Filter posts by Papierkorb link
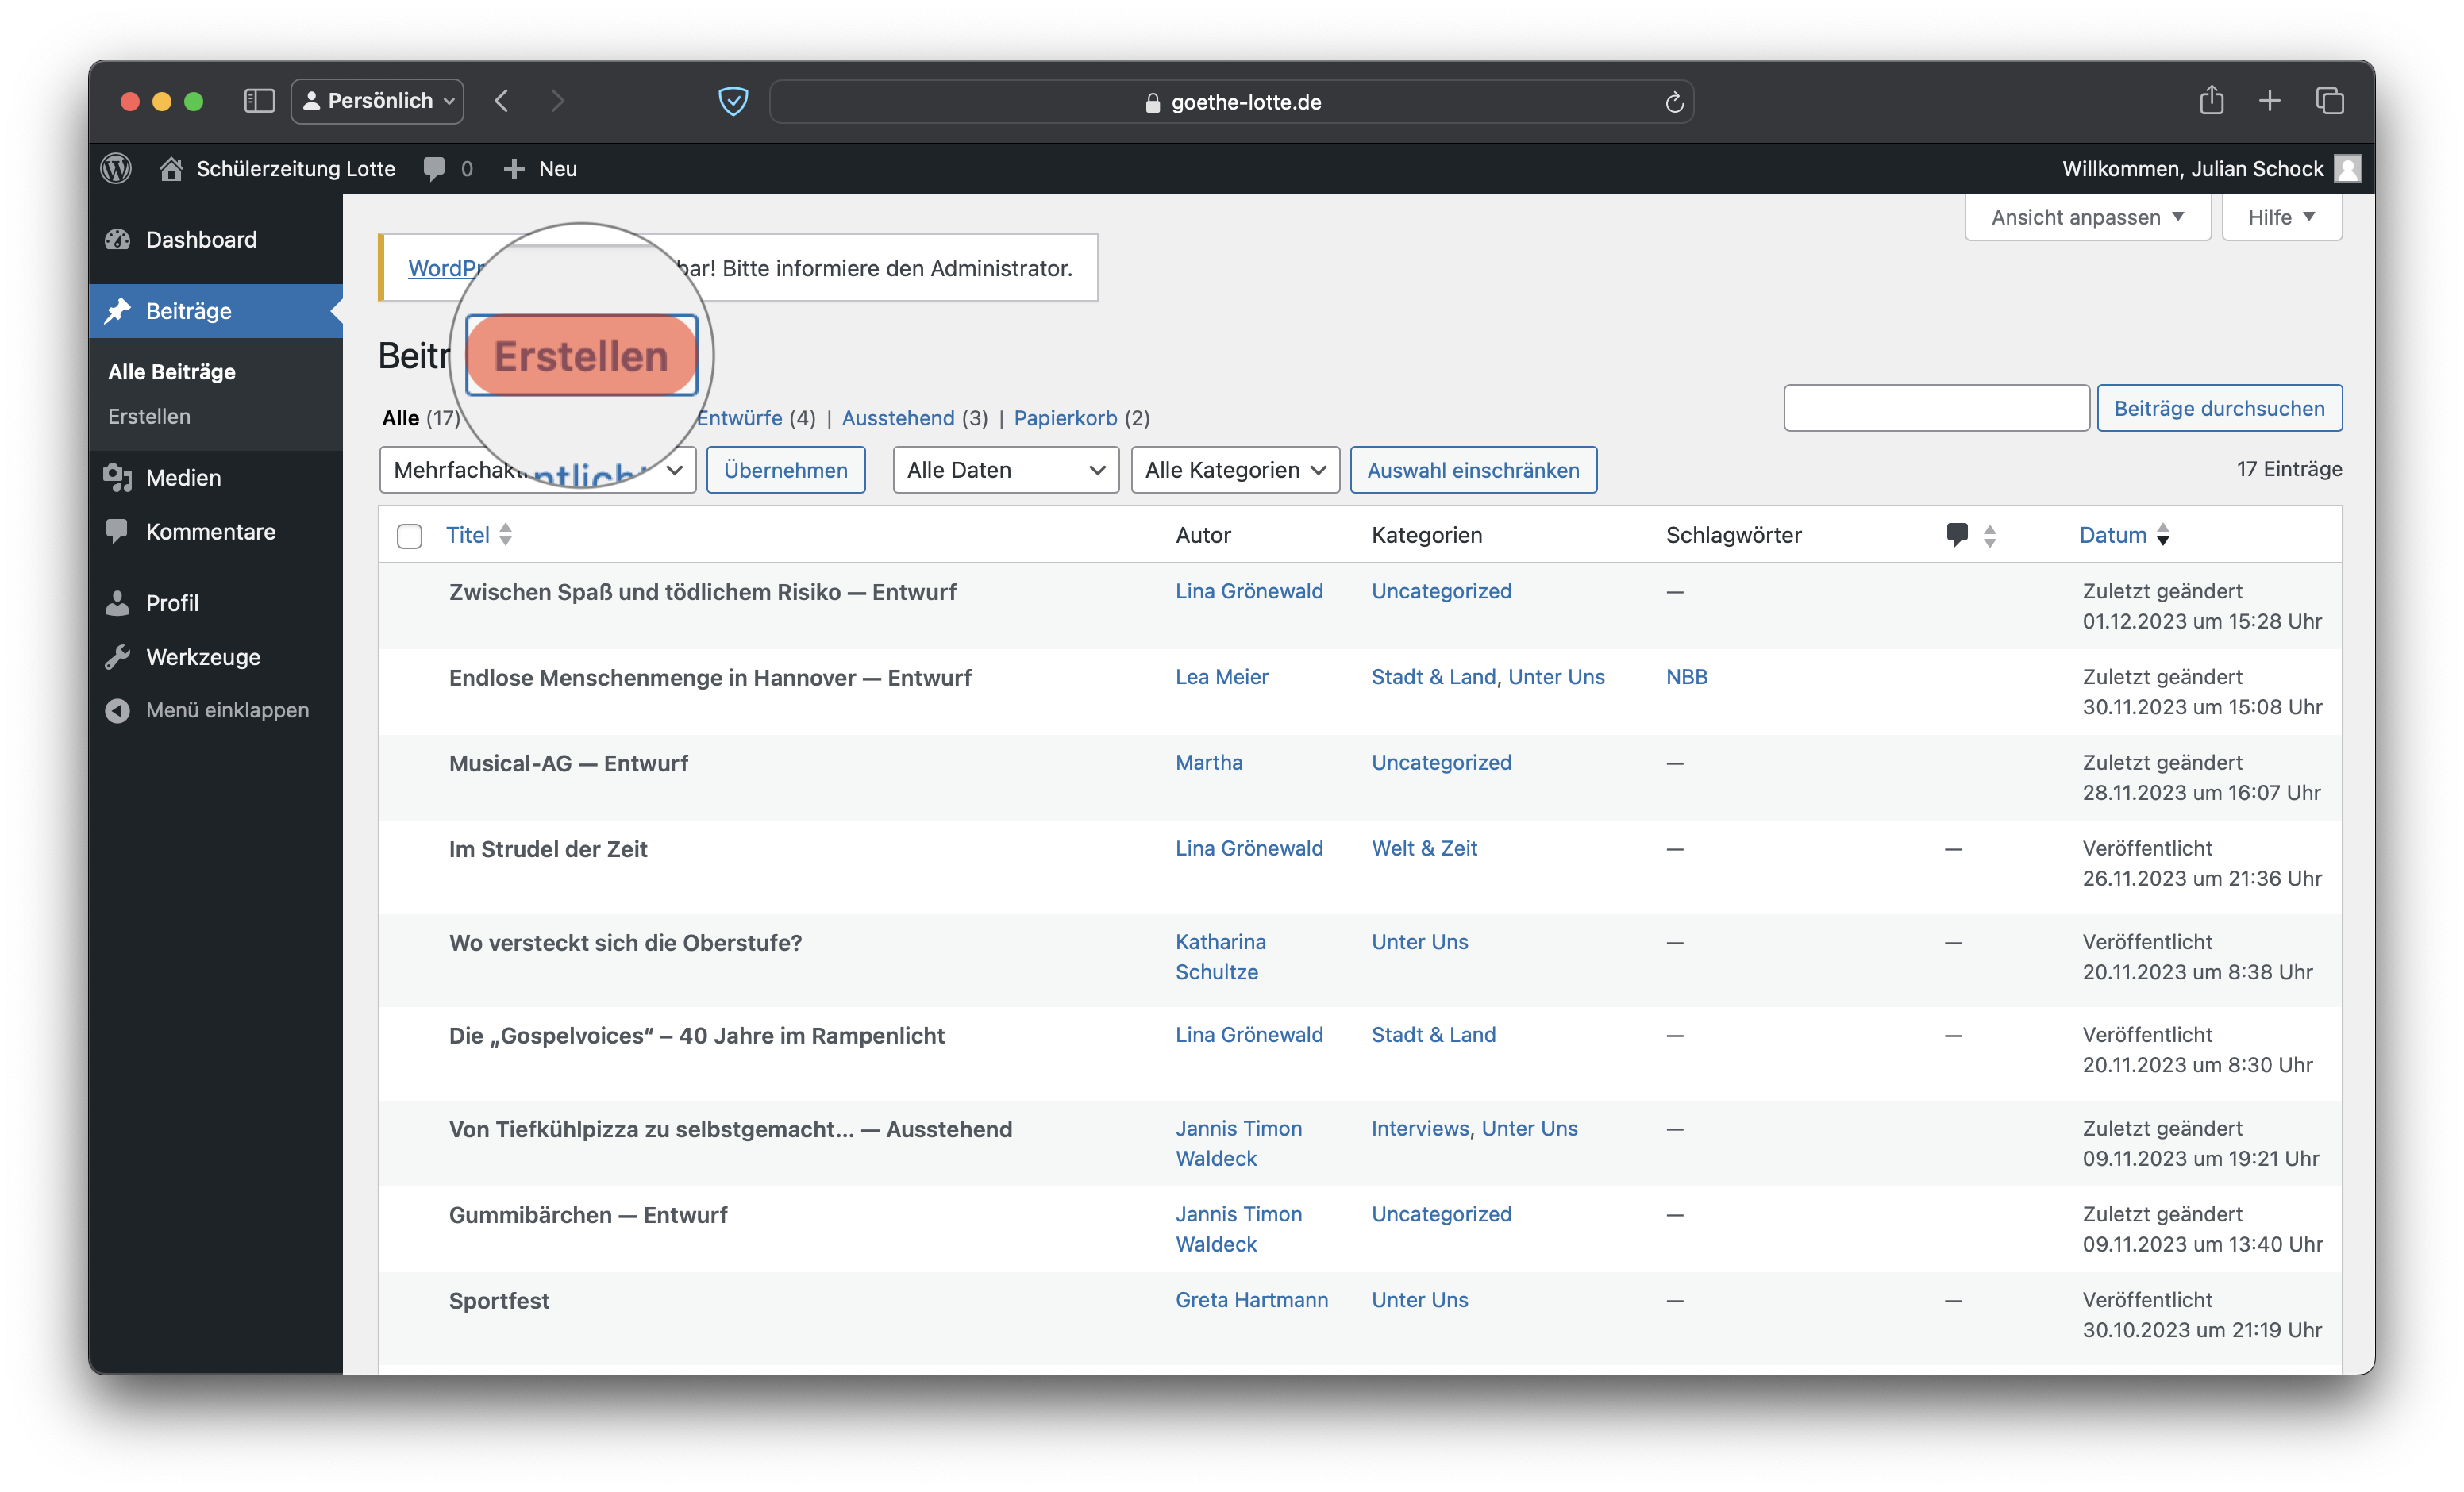Image resolution: width=2464 pixels, height=1492 pixels. [1065, 418]
